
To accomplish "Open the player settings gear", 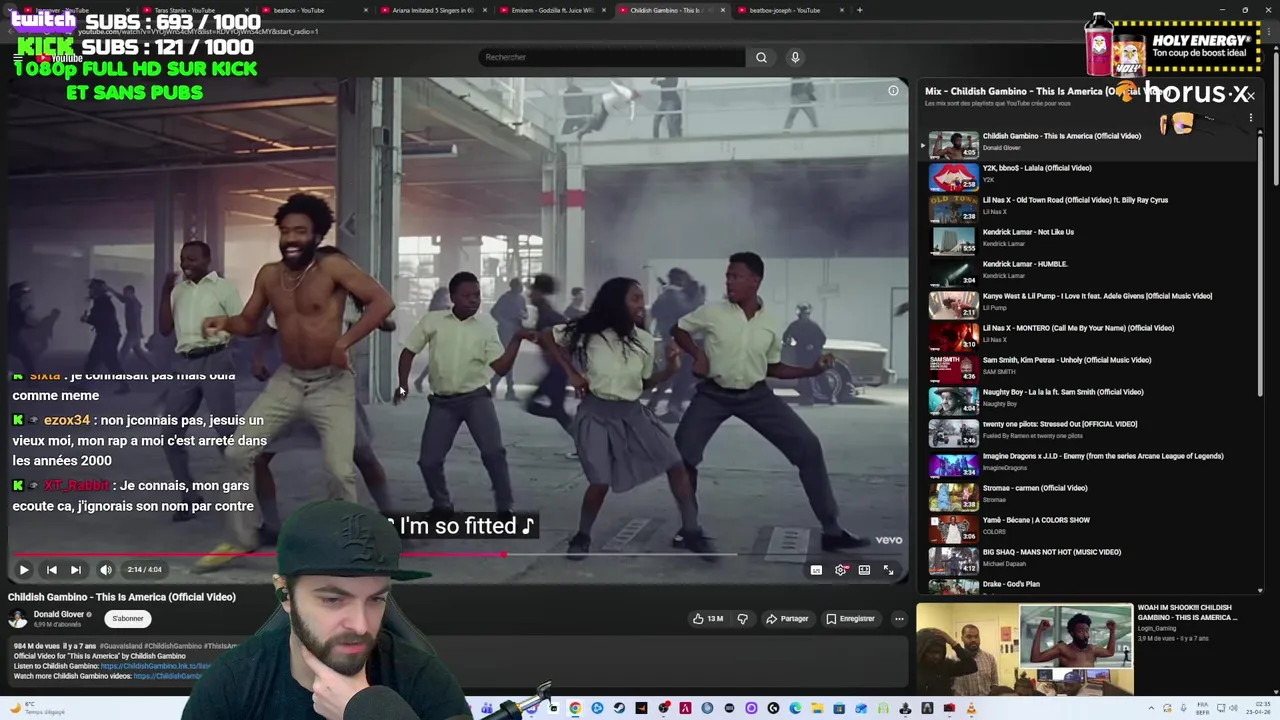I will click(x=840, y=570).
